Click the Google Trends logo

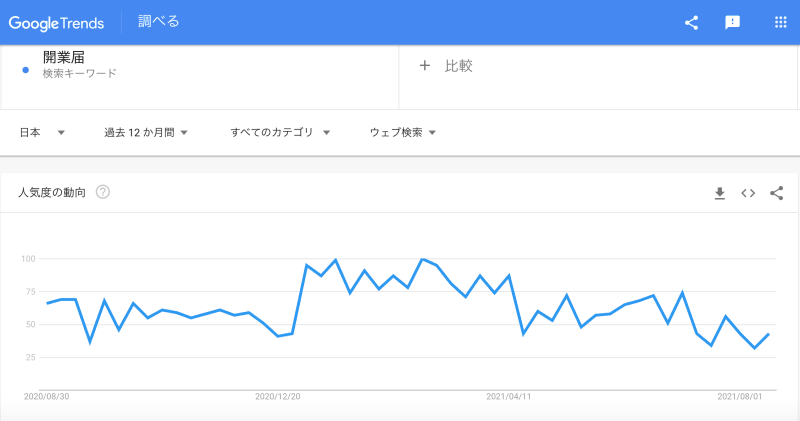(56, 23)
